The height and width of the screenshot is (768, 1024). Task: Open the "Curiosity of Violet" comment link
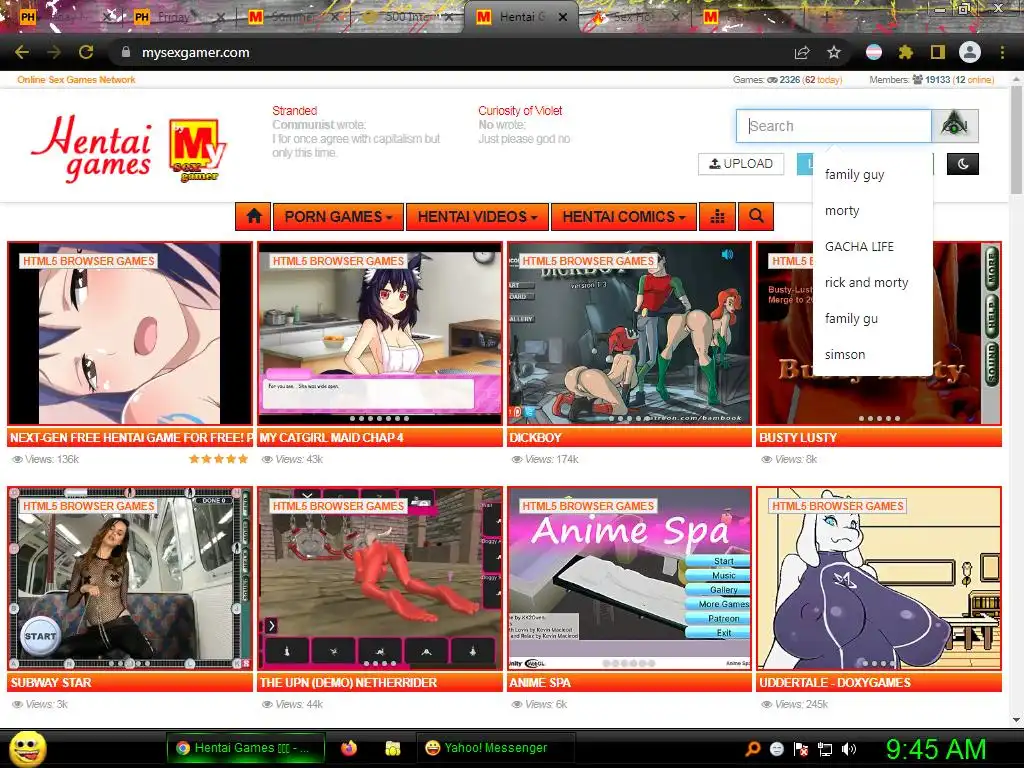520,110
